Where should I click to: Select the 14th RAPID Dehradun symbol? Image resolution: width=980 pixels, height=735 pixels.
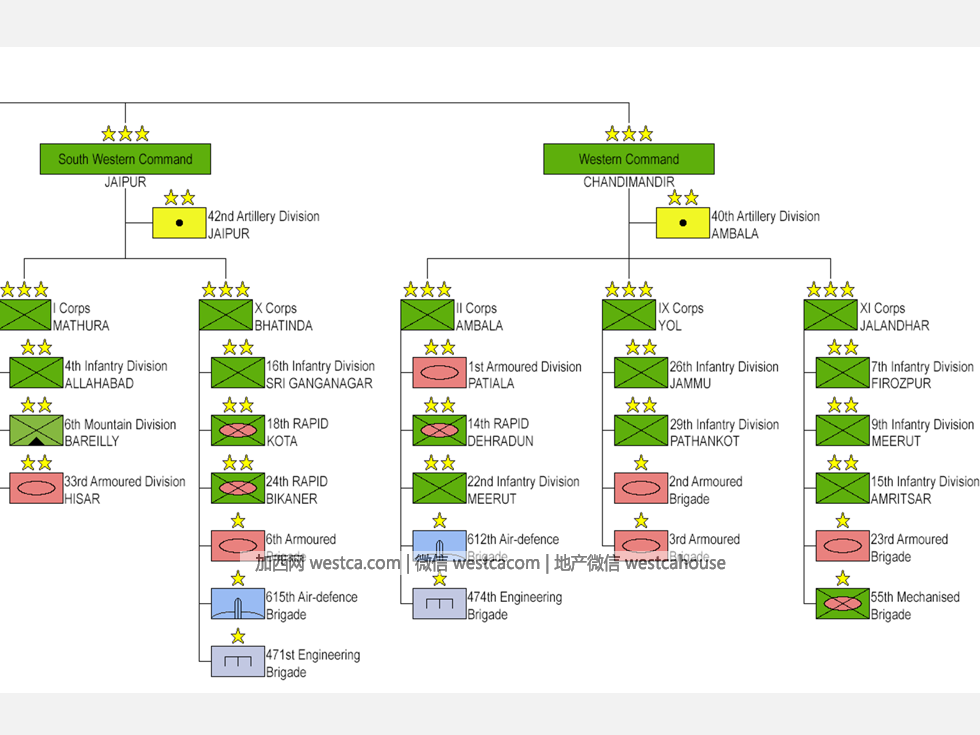[x=439, y=431]
